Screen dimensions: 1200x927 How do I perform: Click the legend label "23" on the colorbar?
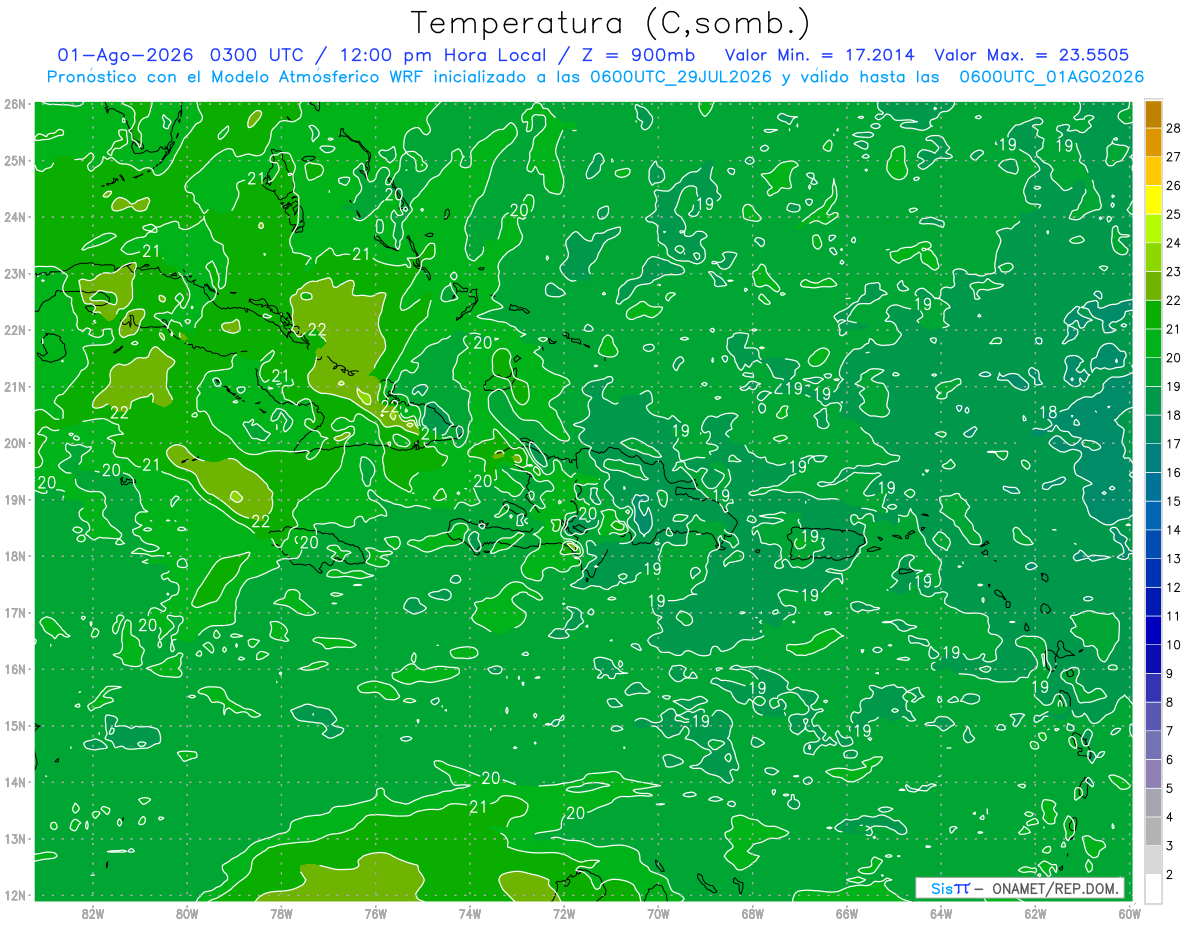click(1175, 271)
